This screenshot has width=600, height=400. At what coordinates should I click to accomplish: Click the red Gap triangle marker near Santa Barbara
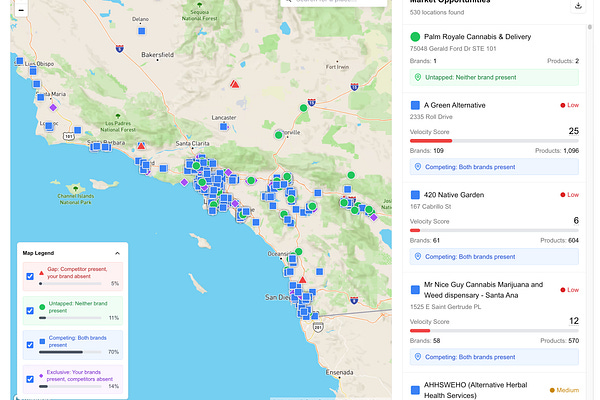(141, 146)
